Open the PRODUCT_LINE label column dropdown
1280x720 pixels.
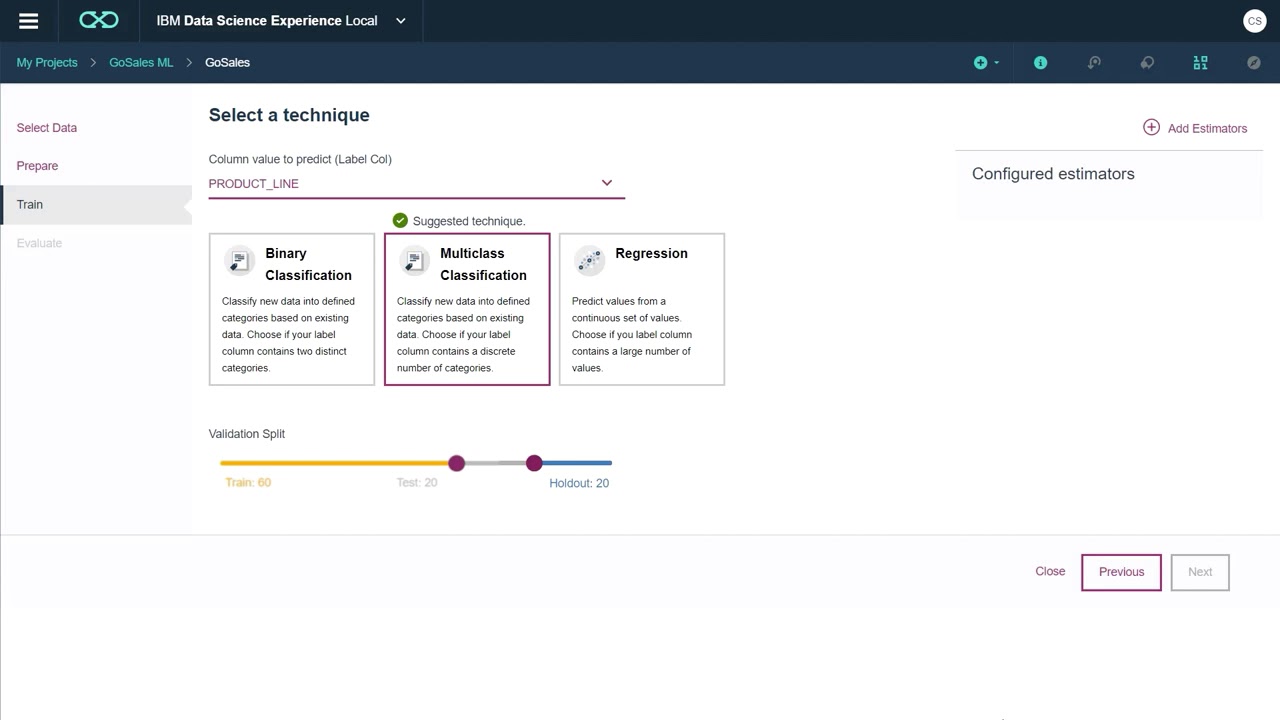tap(417, 183)
